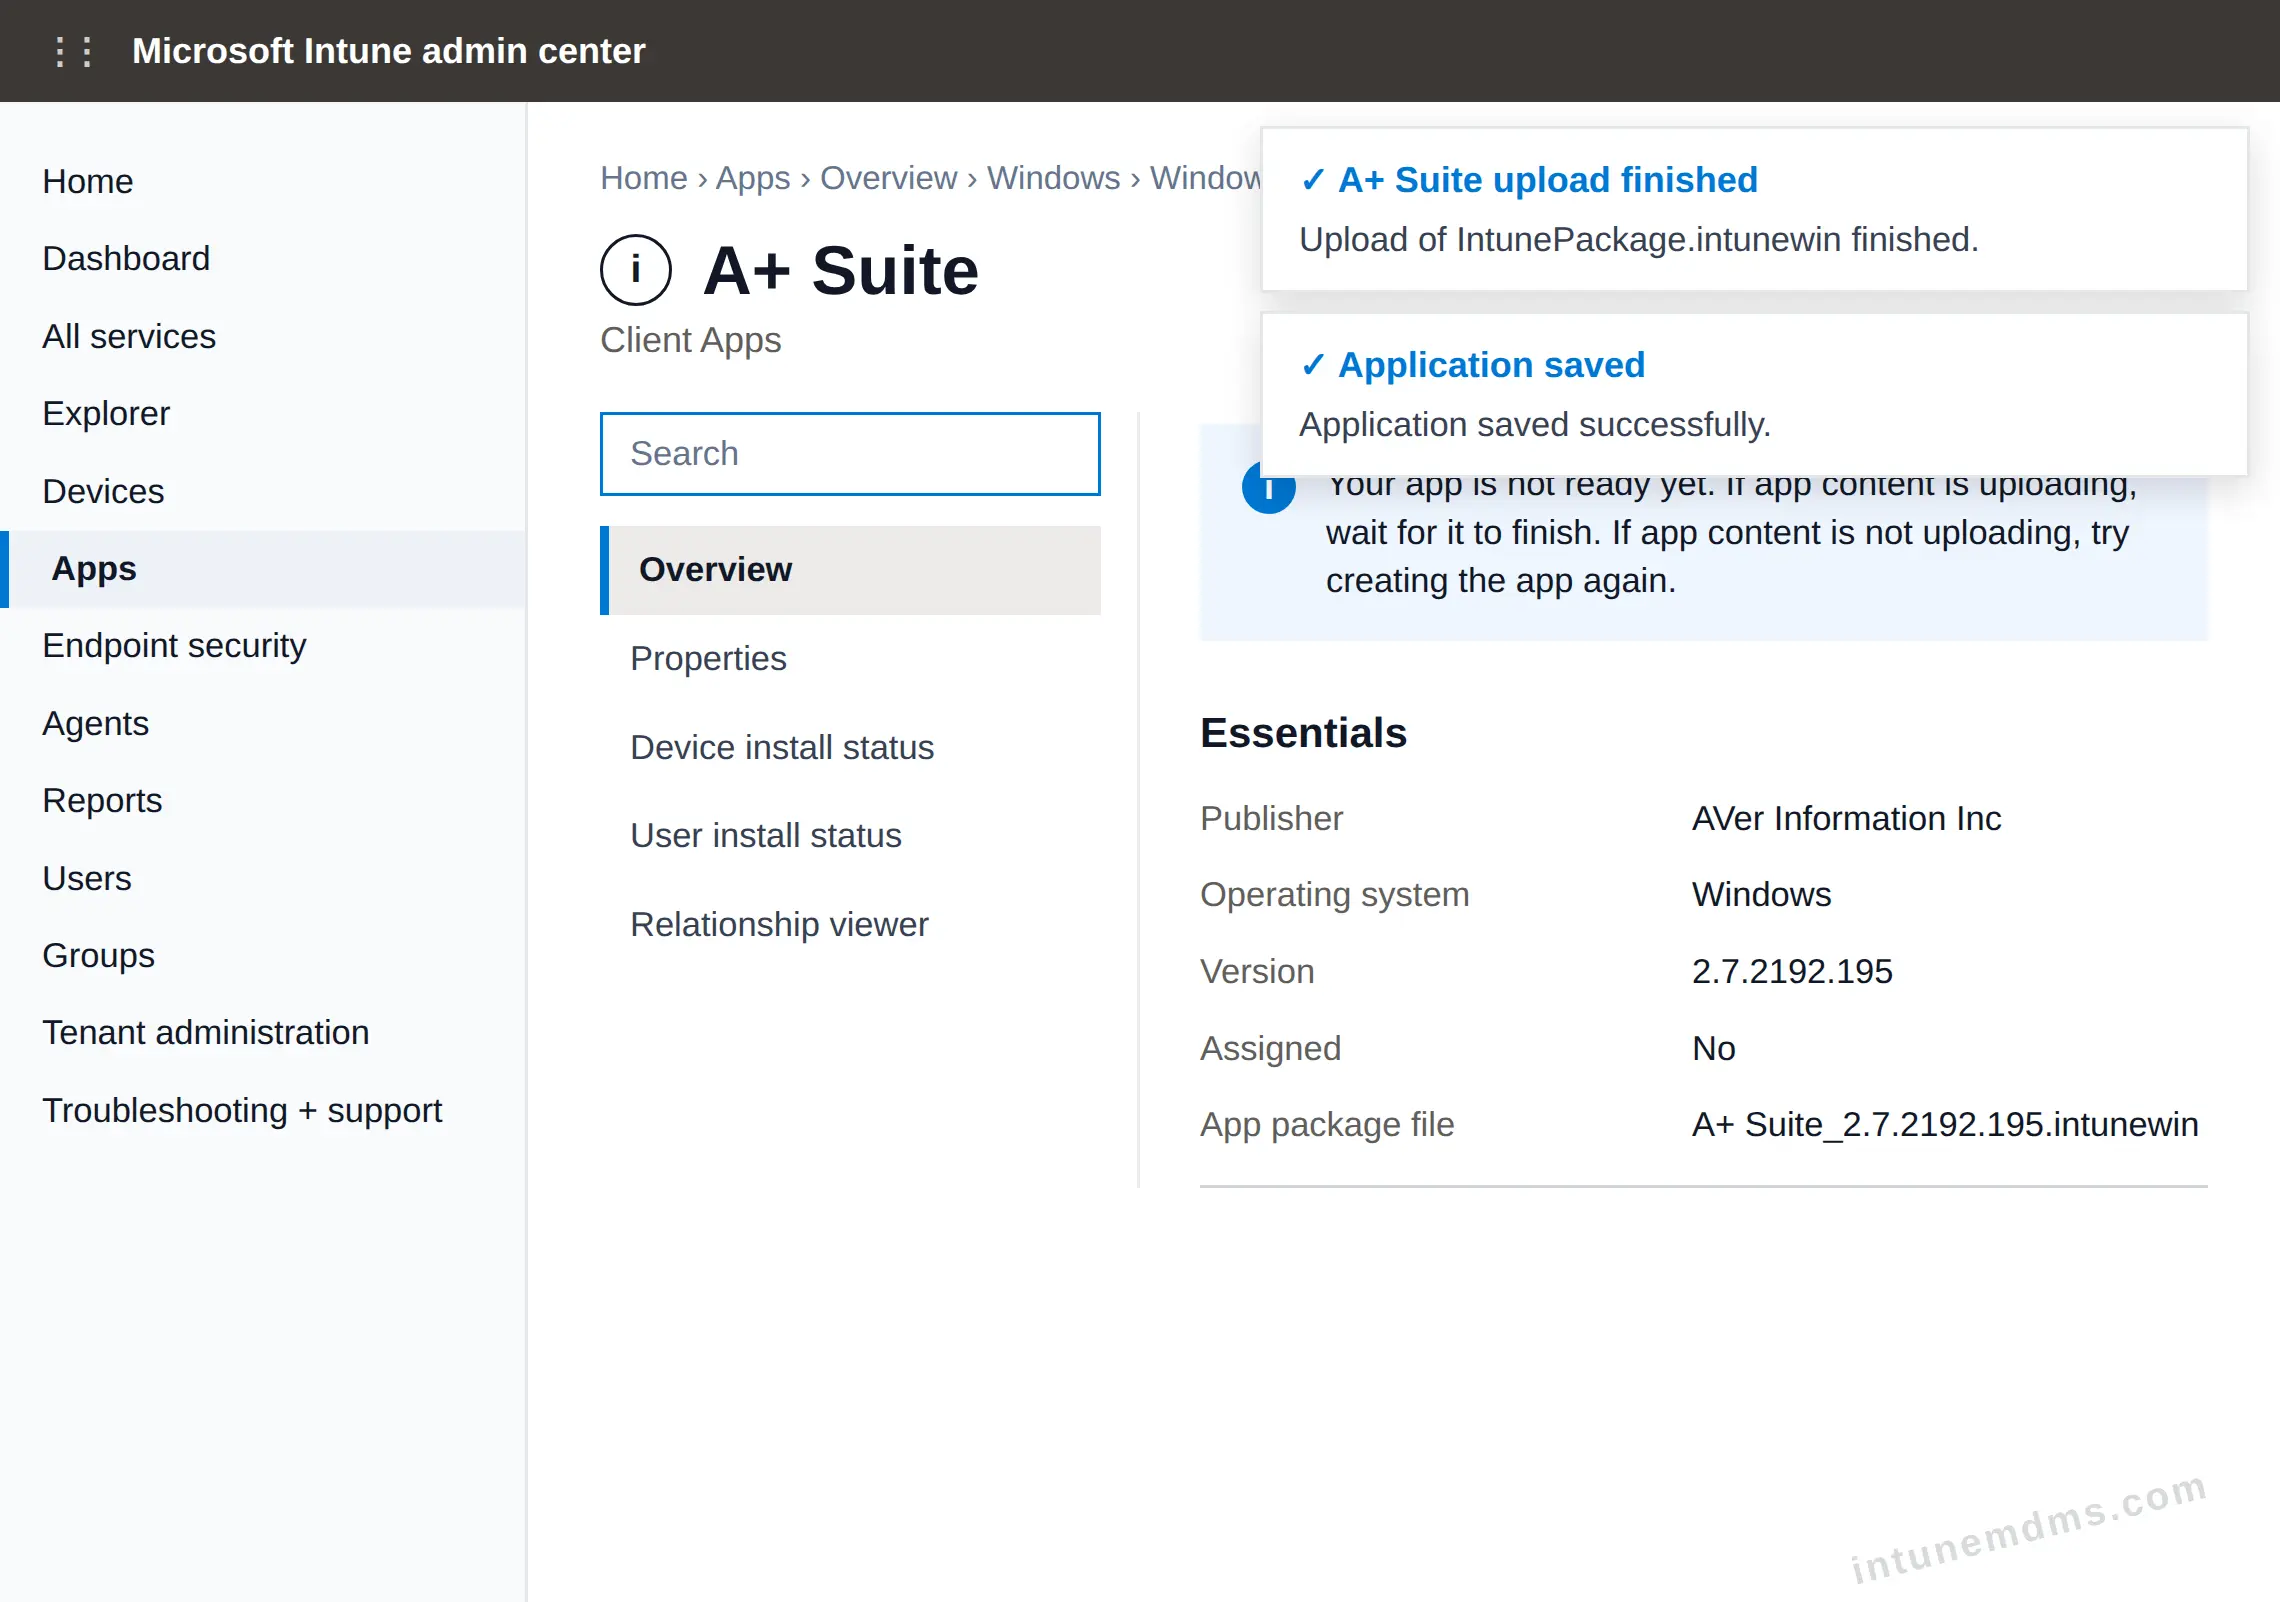Screen dimensions: 2280x1602
Task: Click the A+ Suite upload finished notification
Action: tap(1754, 209)
